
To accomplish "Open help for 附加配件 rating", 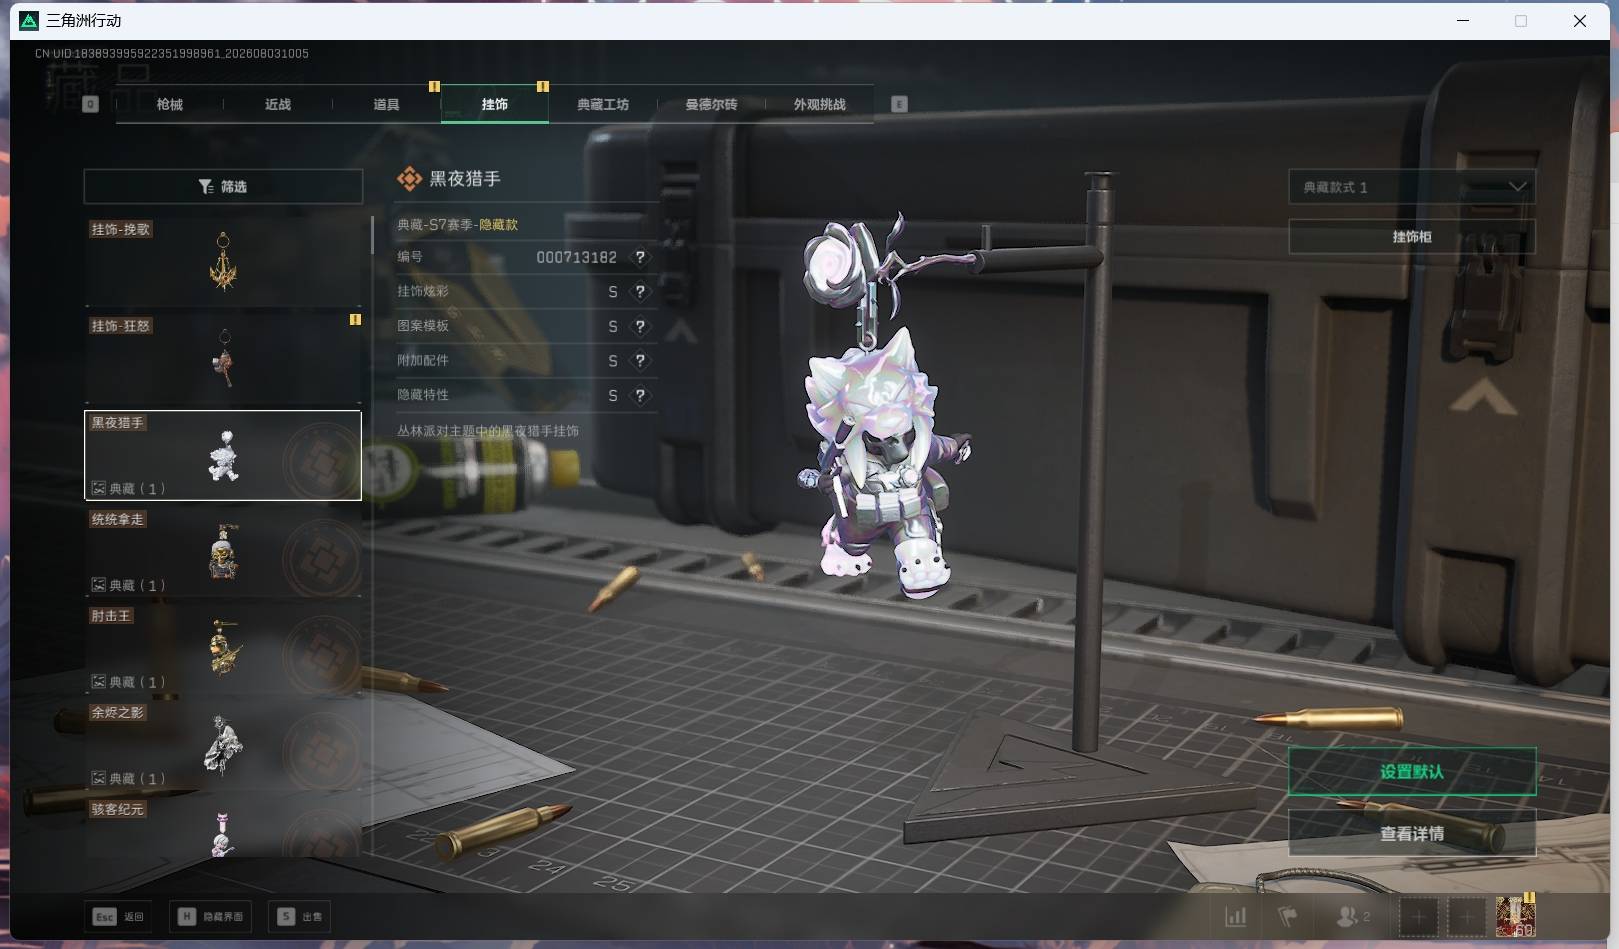I will click(640, 360).
